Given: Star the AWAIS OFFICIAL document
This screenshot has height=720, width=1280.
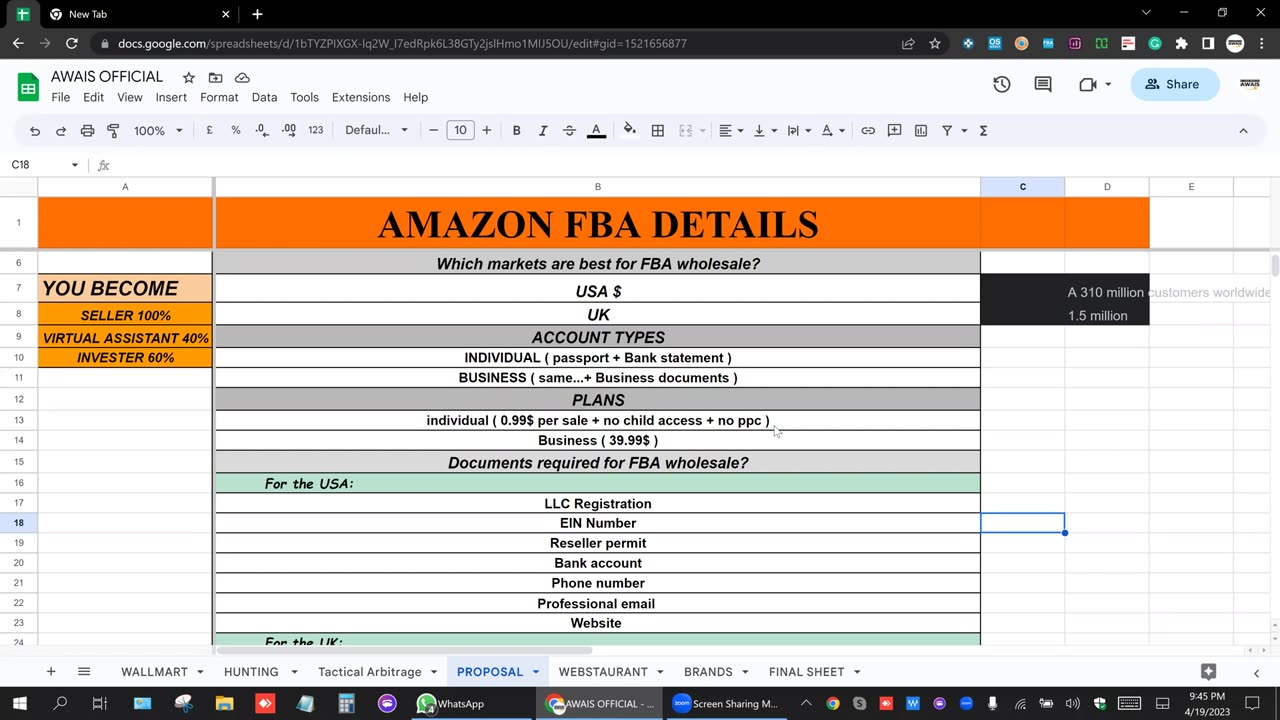Looking at the screenshot, I should pyautogui.click(x=188, y=77).
